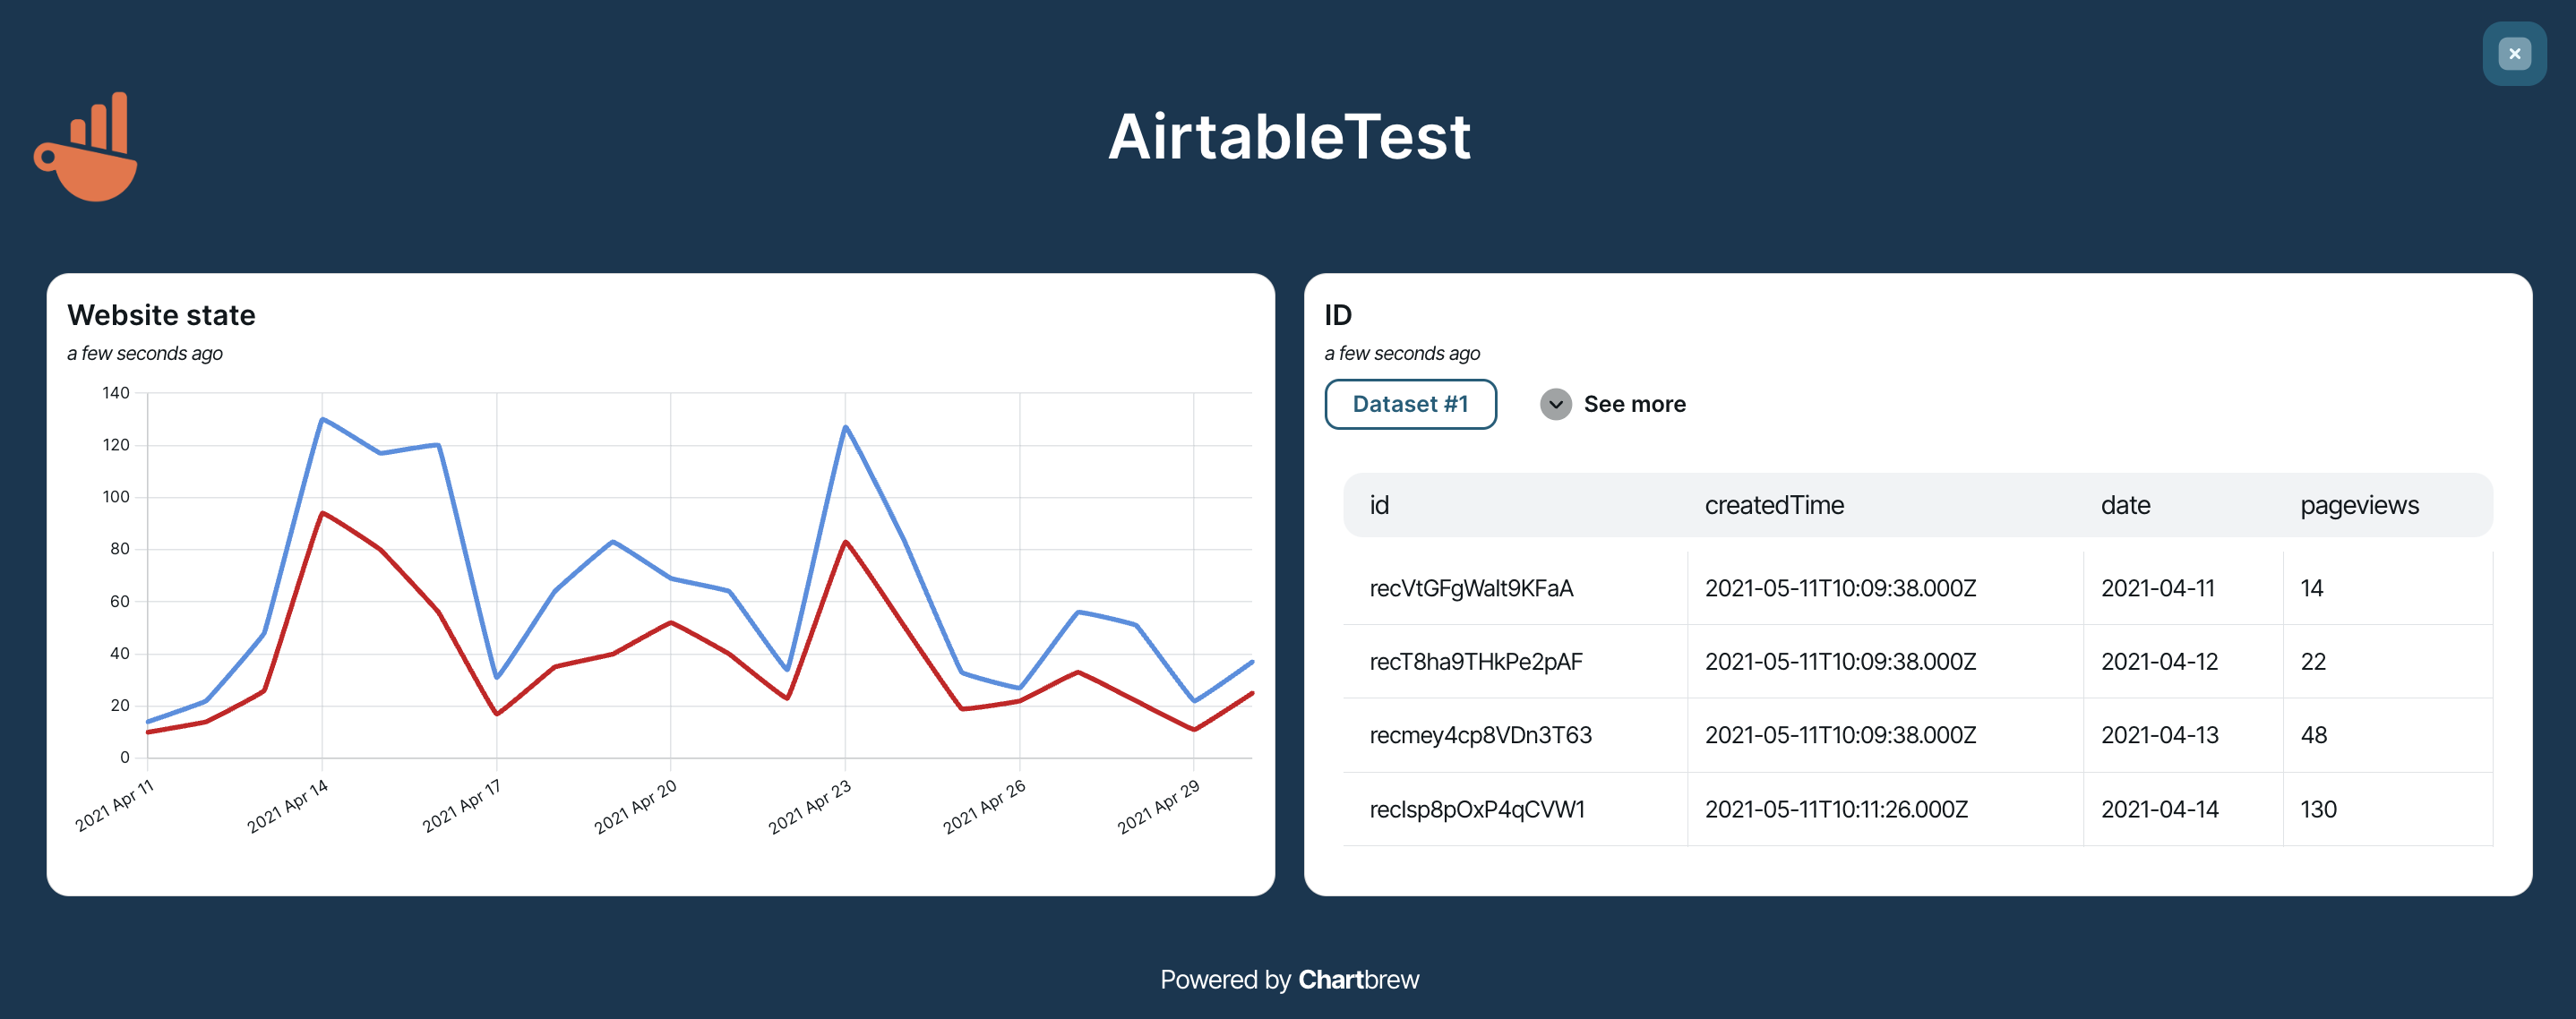Click the row with id recVtGFgWalt9KFaA
This screenshot has height=1019, width=2576.
pos(1471,588)
